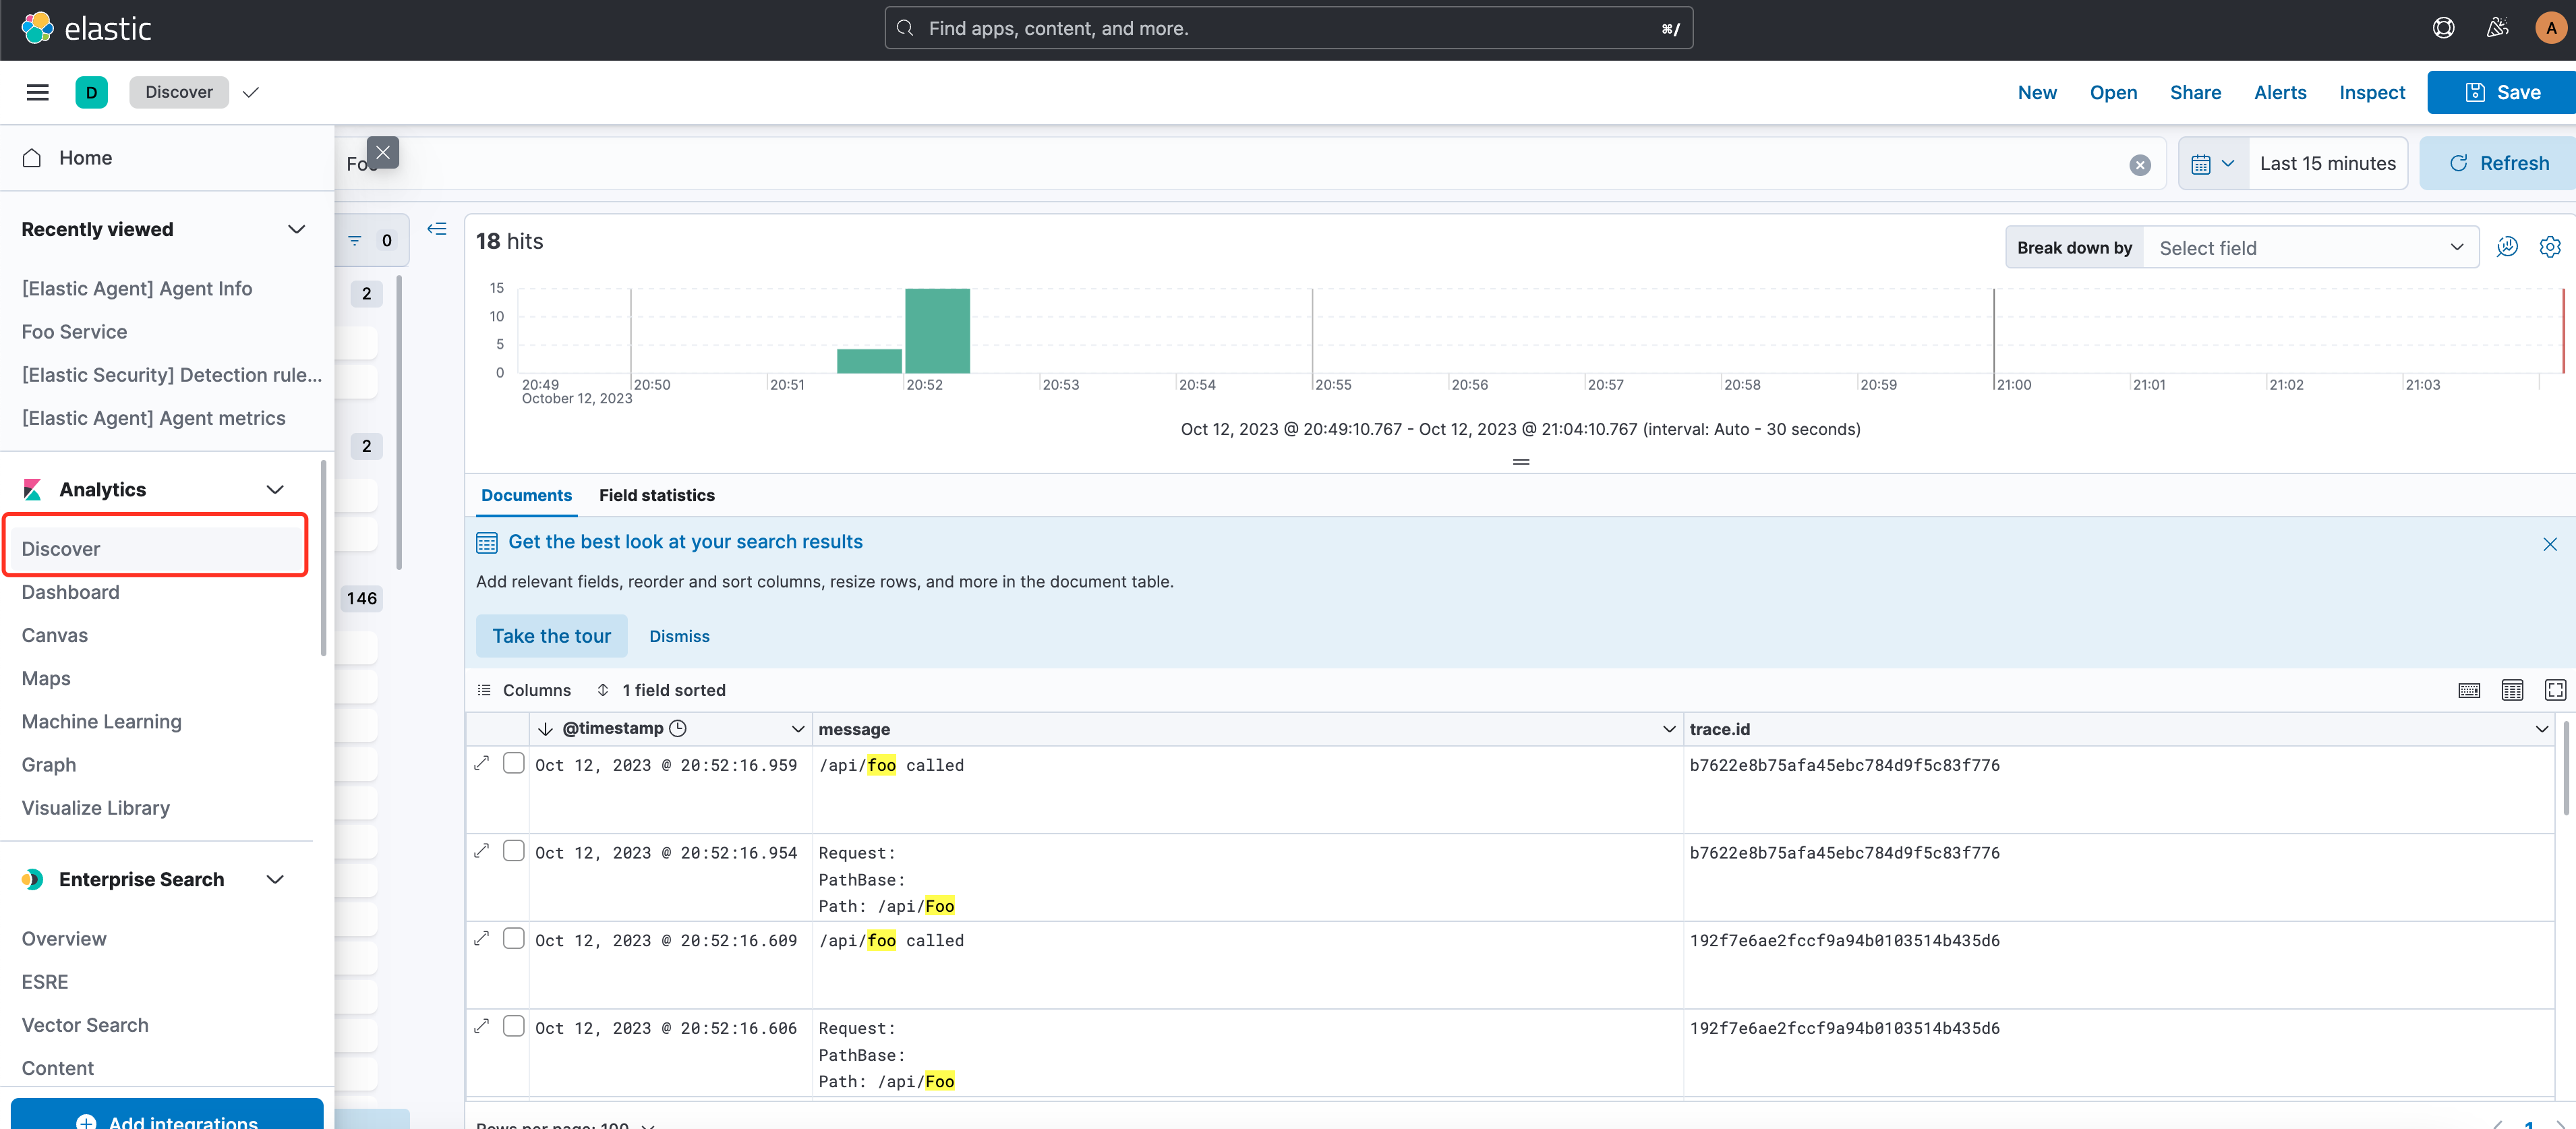2576x1129 pixels.
Task: Click Alerts in the top menu
Action: (x=2279, y=92)
